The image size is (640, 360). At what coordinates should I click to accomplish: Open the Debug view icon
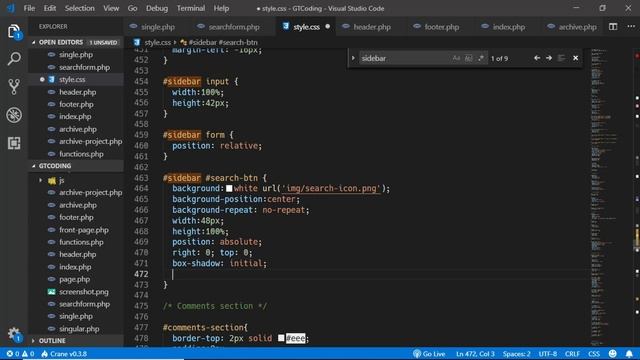[14, 115]
